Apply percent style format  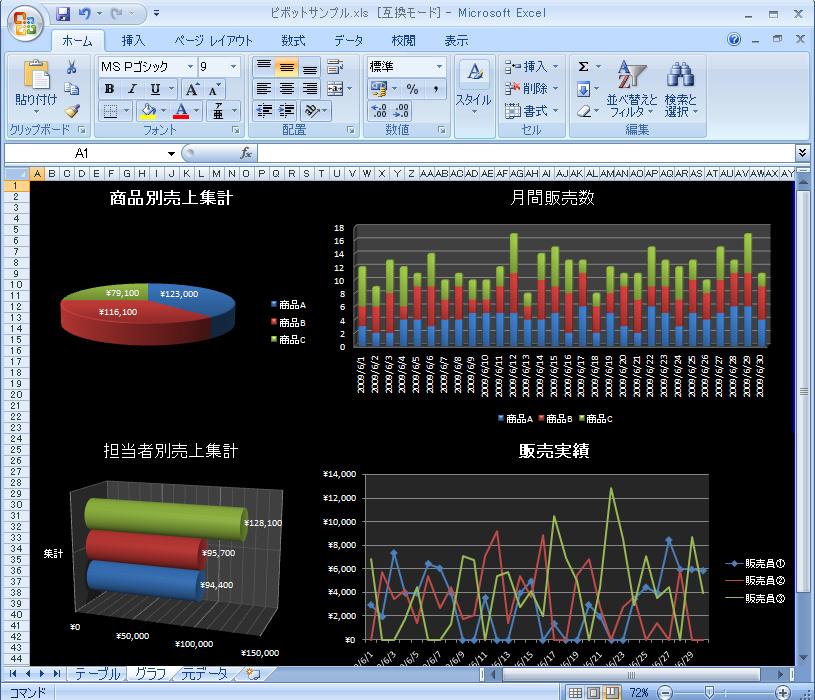point(412,89)
